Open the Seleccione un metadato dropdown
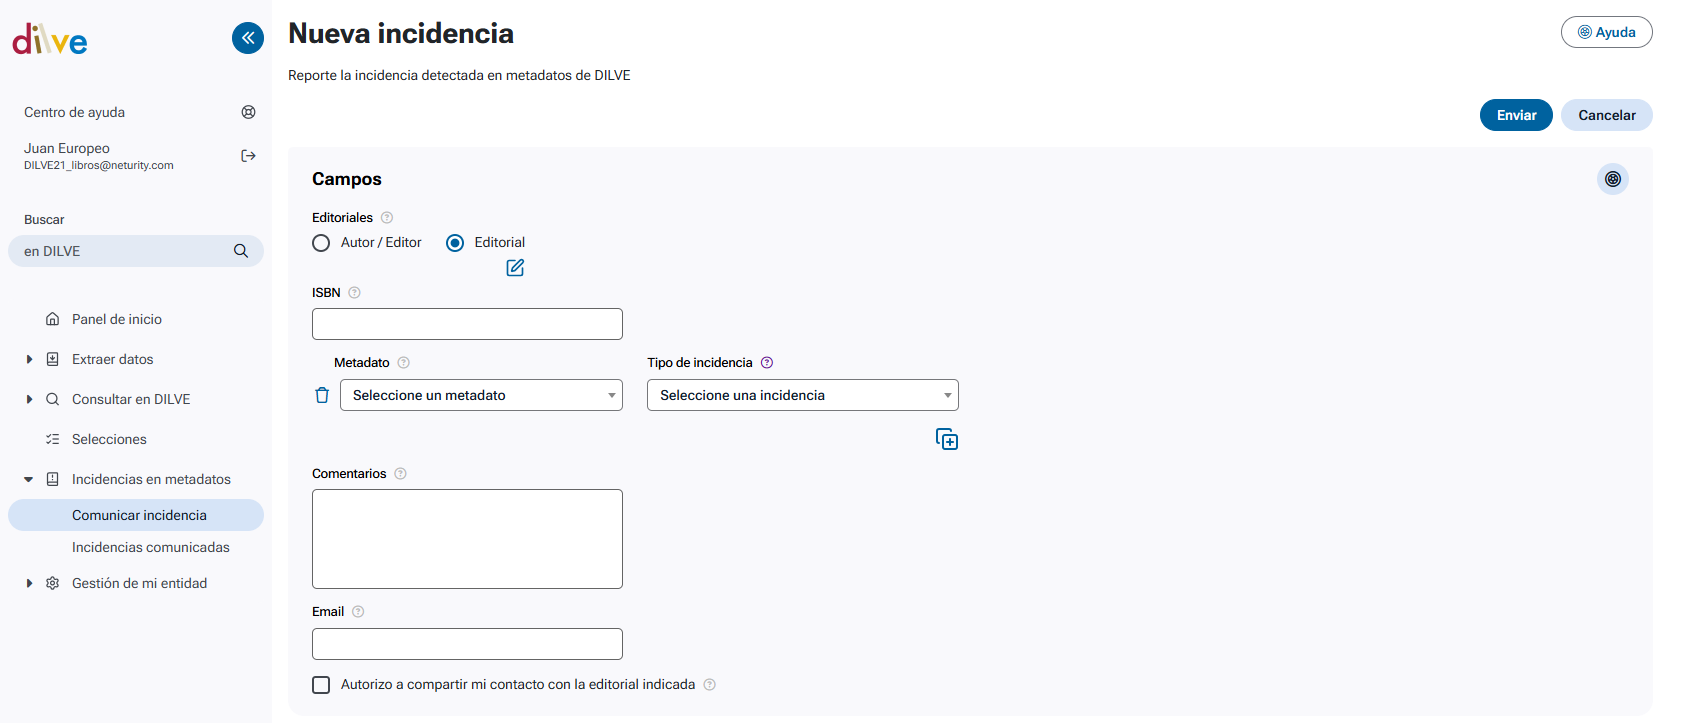The height and width of the screenshot is (723, 1684). tap(481, 395)
